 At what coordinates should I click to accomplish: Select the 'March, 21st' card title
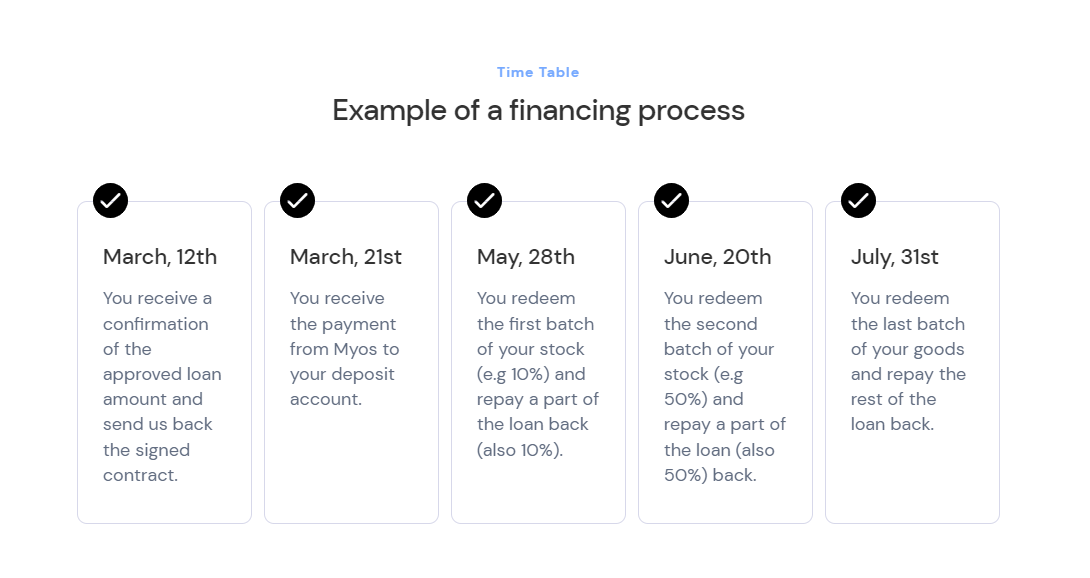(x=346, y=257)
